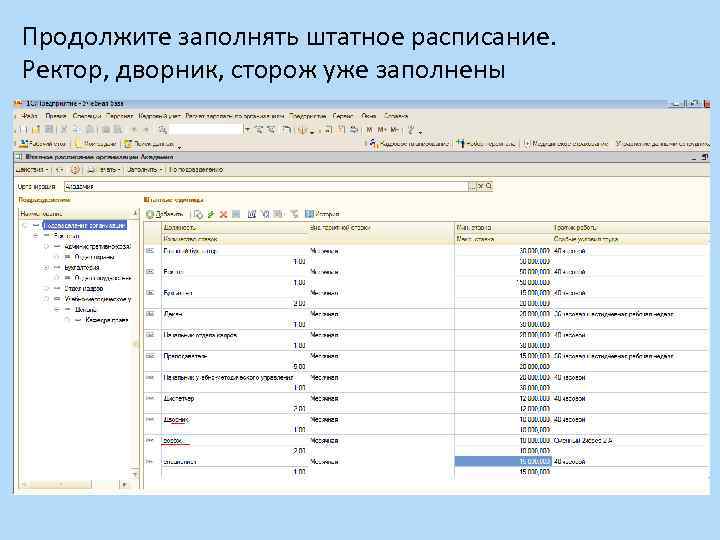Toggle expander of Учебно-методическое tree node
Image resolution: width=720 pixels, height=540 pixels.
pyautogui.click(x=46, y=299)
